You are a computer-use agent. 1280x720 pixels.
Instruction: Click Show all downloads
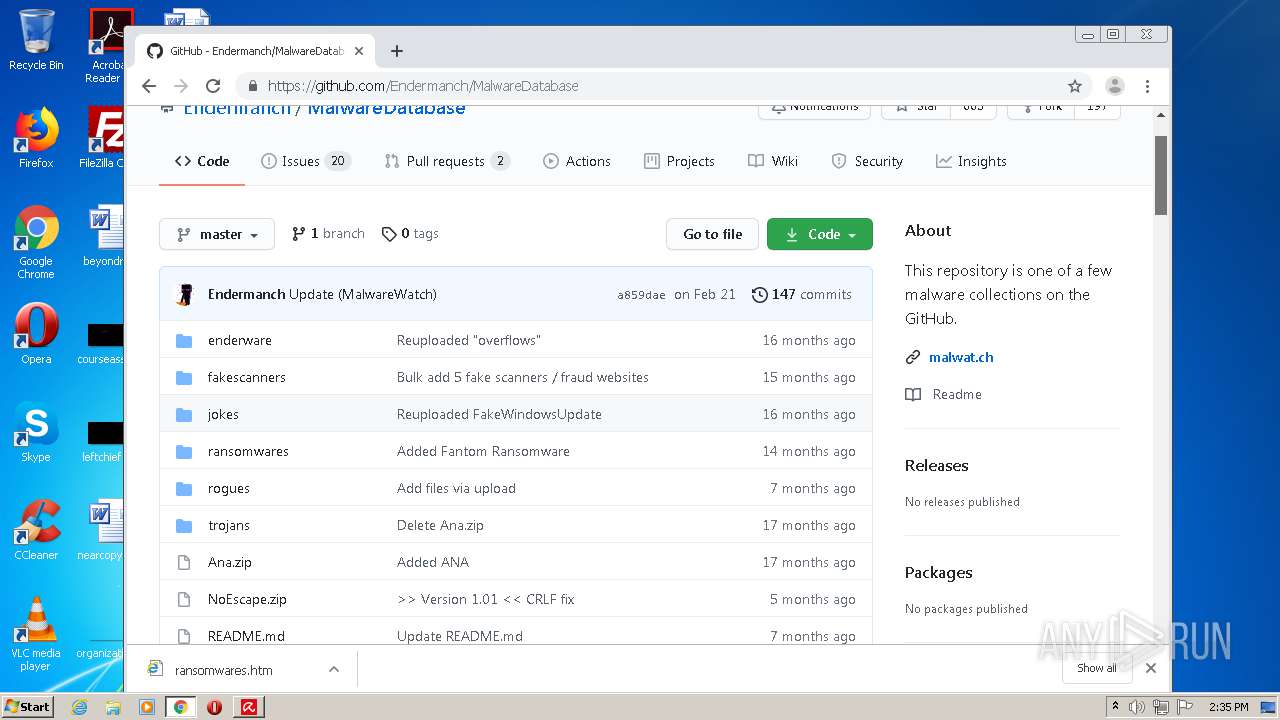(1096, 668)
